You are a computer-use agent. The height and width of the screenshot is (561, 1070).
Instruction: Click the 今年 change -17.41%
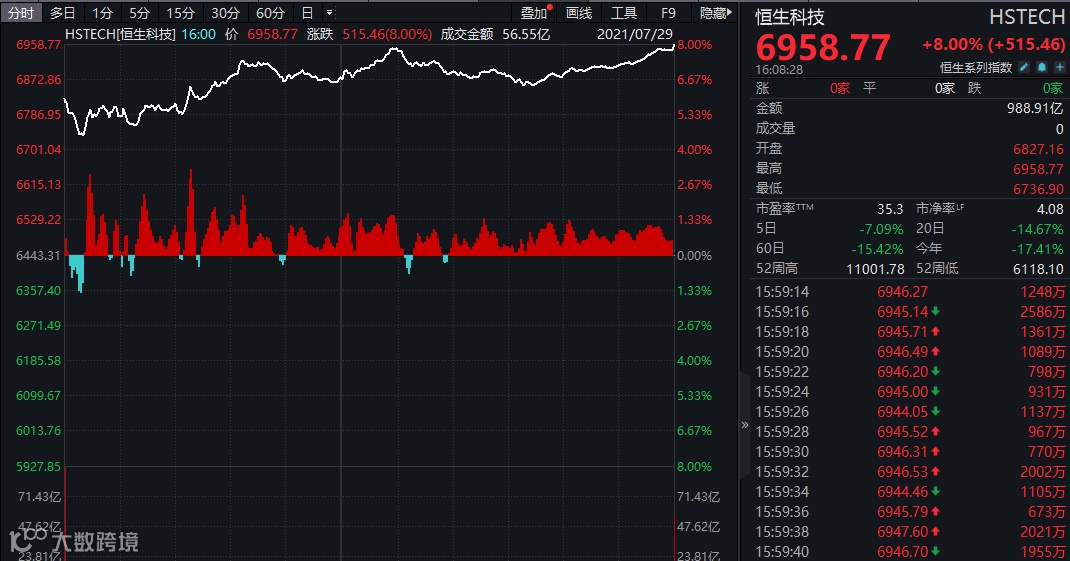(x=1037, y=248)
